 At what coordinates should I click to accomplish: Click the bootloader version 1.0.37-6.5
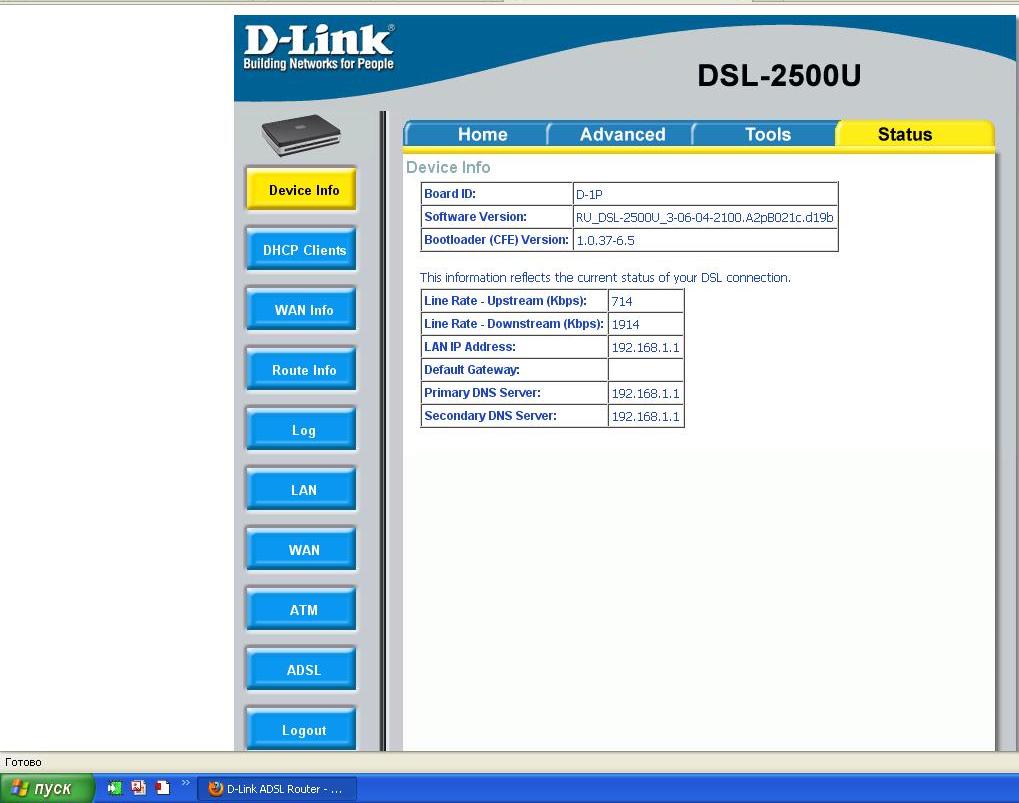coord(605,240)
